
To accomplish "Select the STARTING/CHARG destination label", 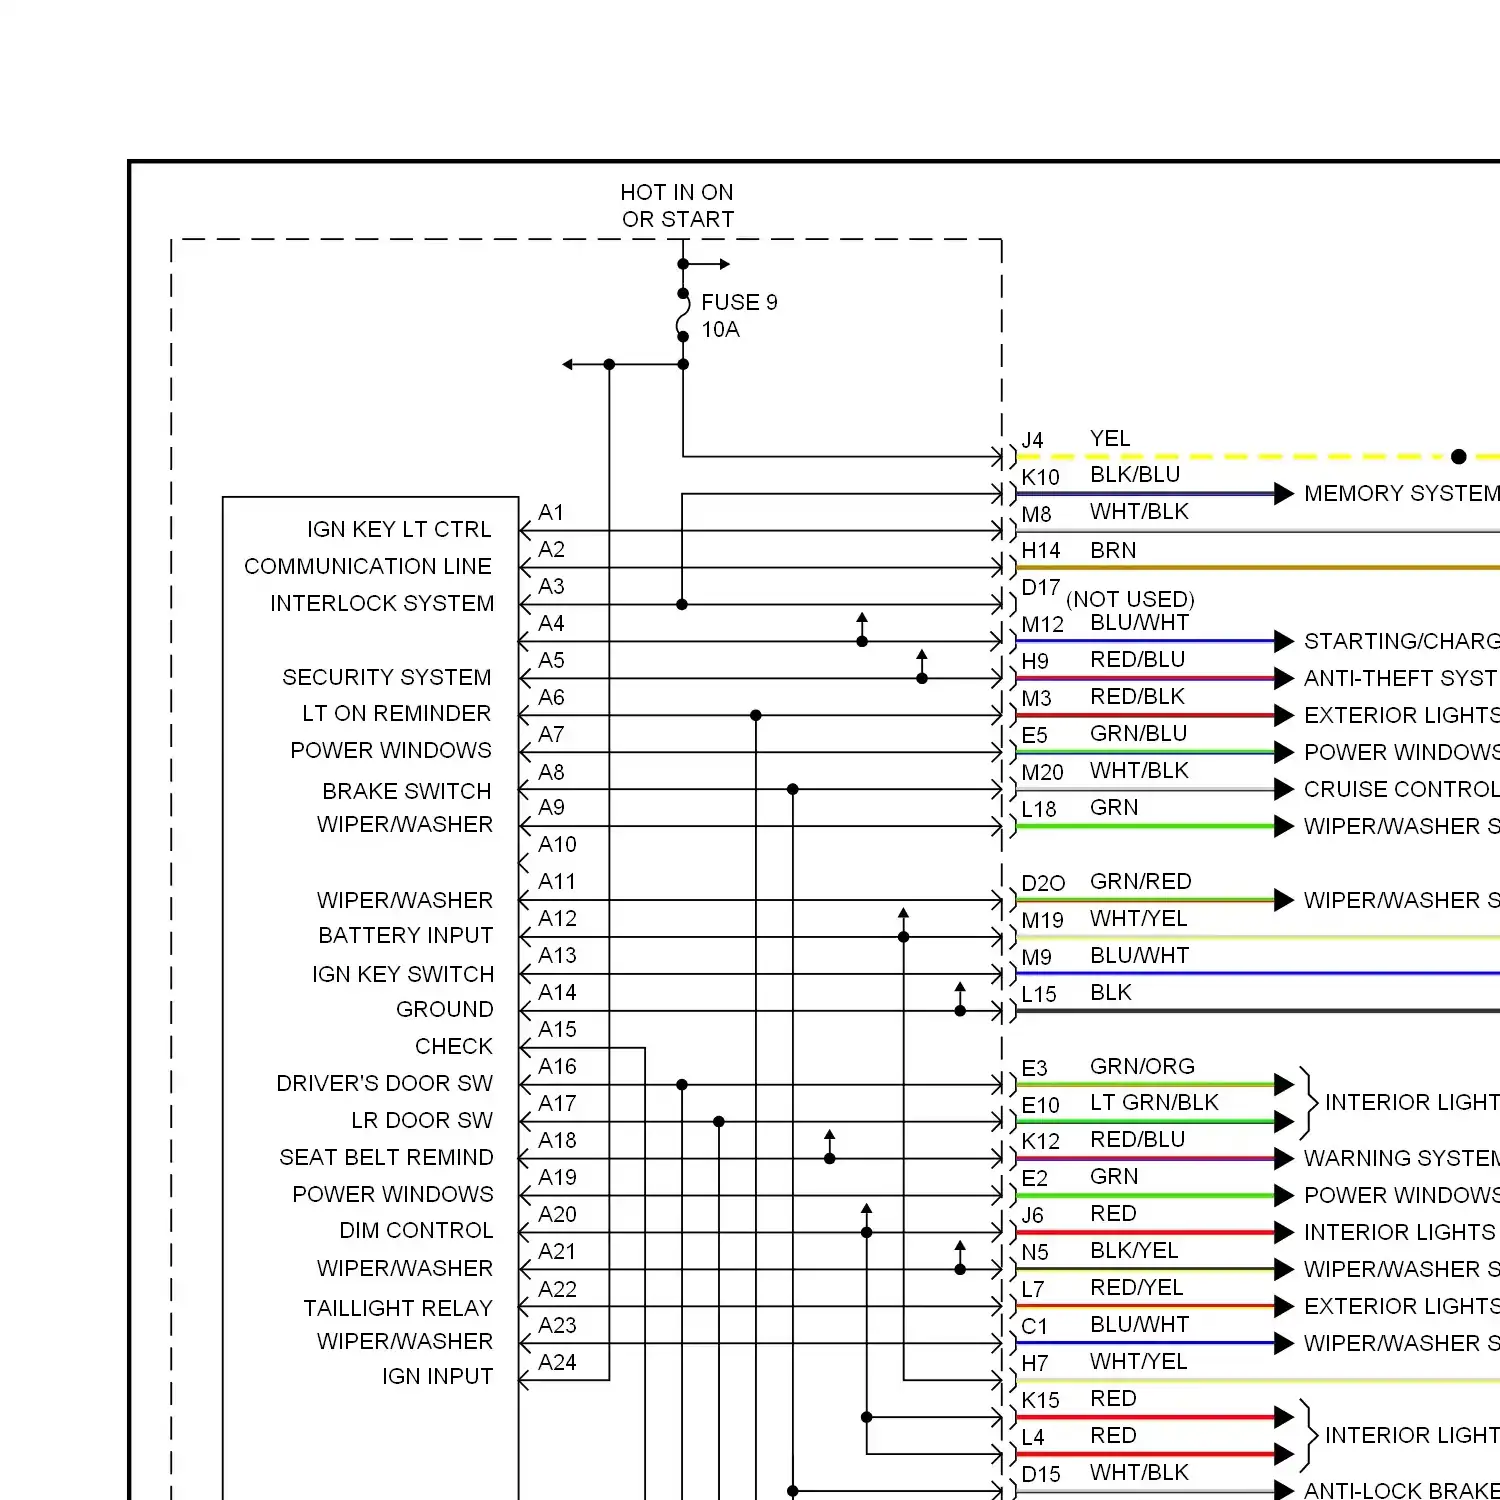I will [x=1401, y=641].
